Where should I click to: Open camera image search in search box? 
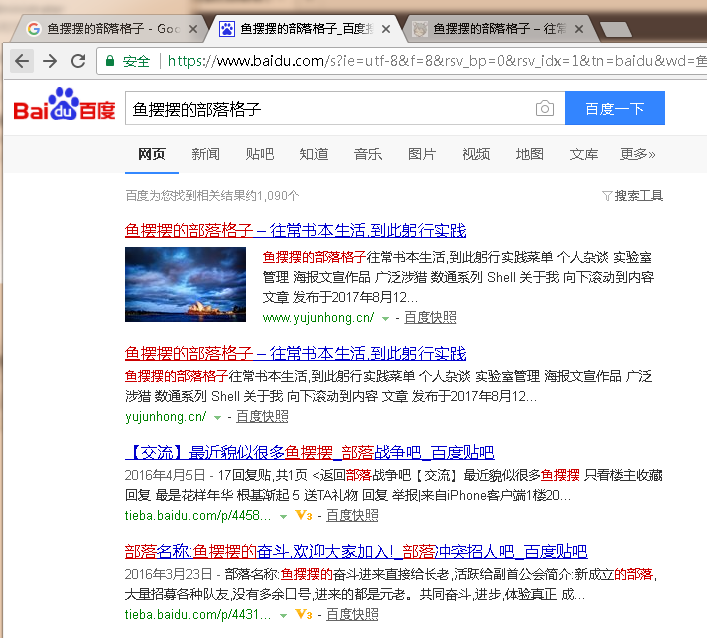(544, 108)
